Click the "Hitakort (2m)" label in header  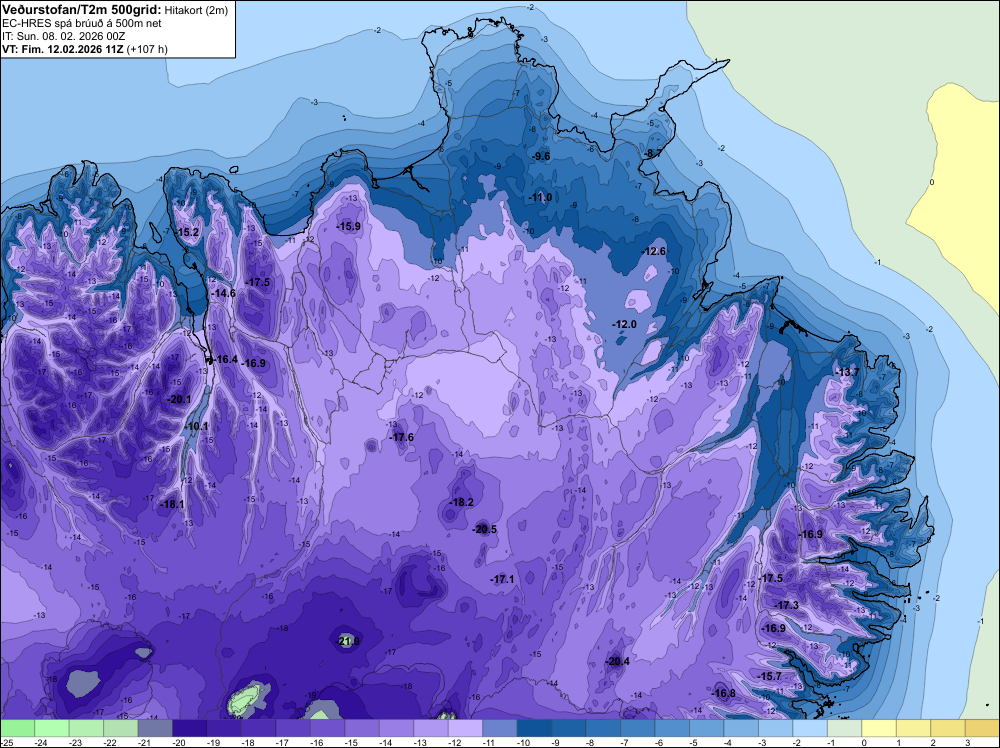[196, 10]
